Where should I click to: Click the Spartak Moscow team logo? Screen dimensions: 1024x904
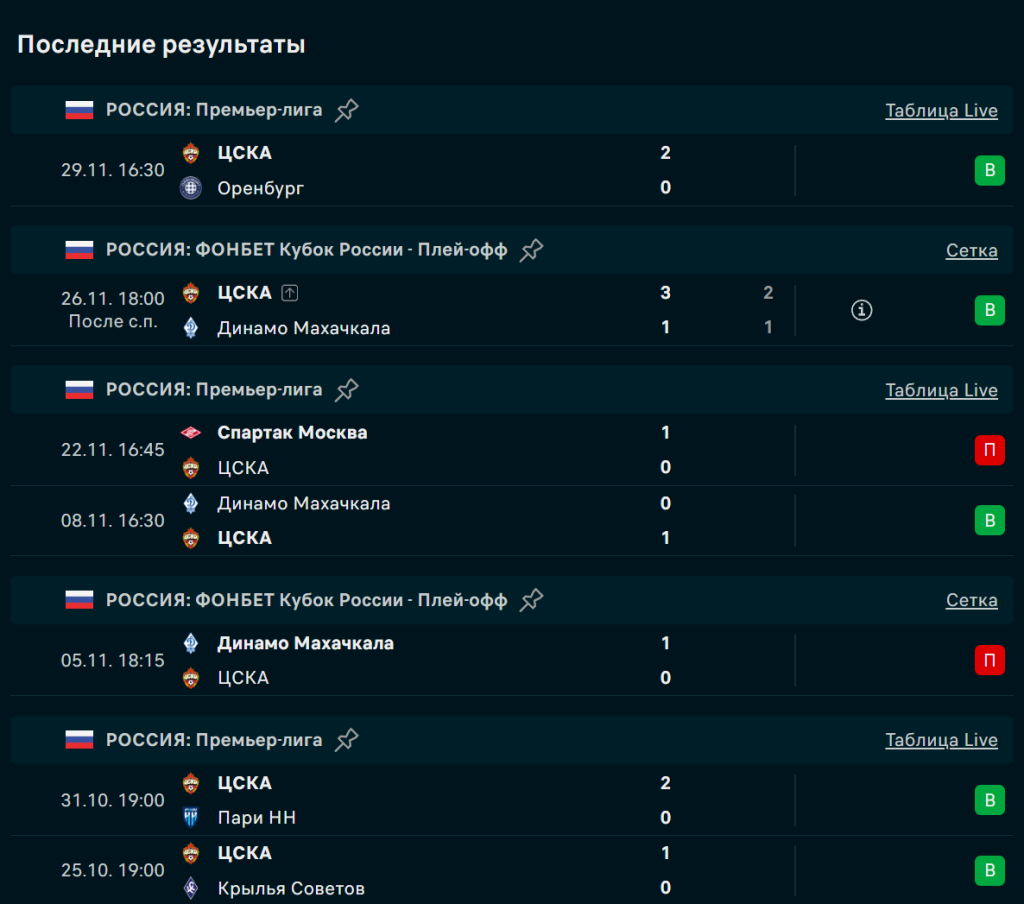tap(191, 433)
